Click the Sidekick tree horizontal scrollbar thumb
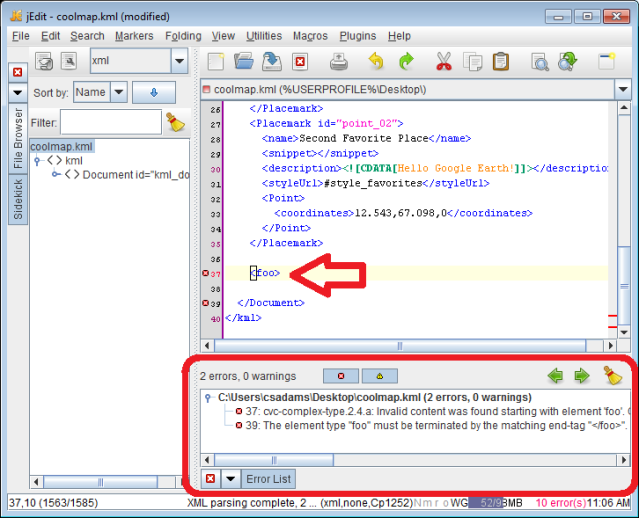The height and width of the screenshot is (518, 639). (x=100, y=482)
